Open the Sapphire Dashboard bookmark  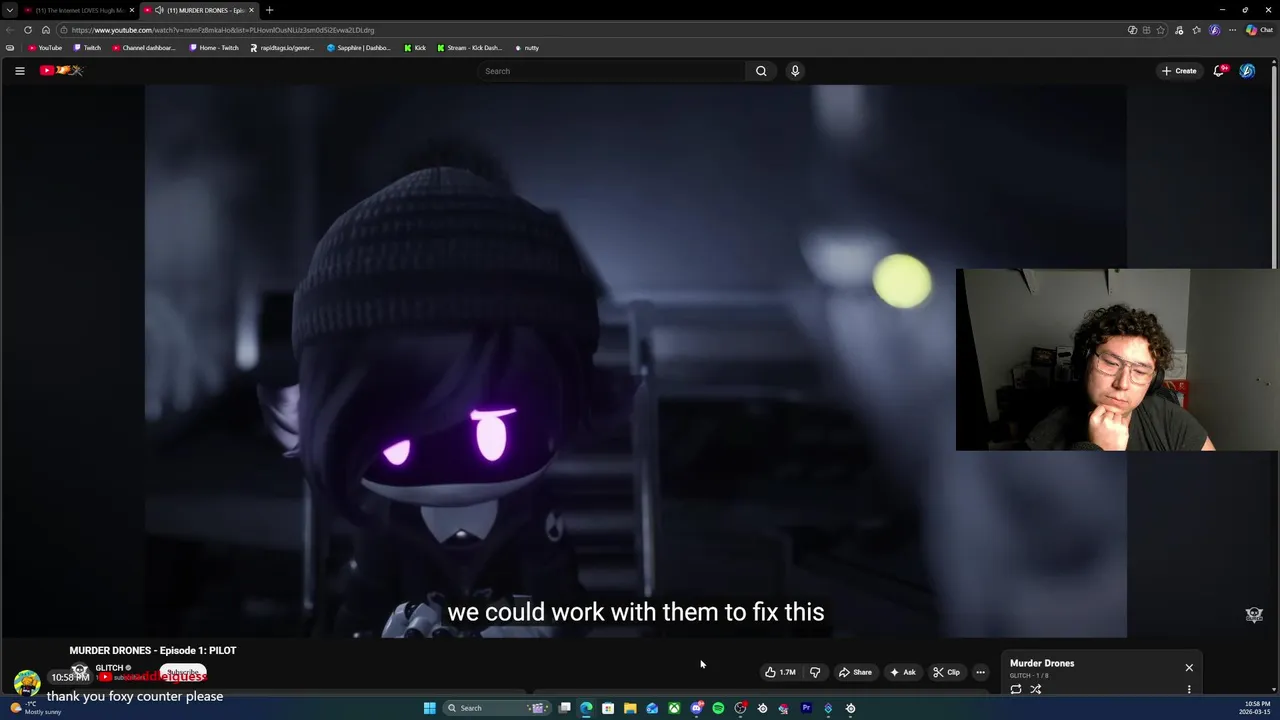(x=359, y=48)
